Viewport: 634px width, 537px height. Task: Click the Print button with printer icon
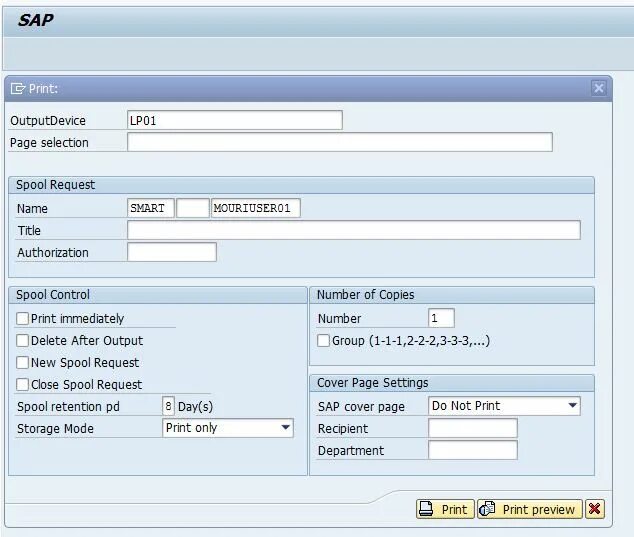445,509
